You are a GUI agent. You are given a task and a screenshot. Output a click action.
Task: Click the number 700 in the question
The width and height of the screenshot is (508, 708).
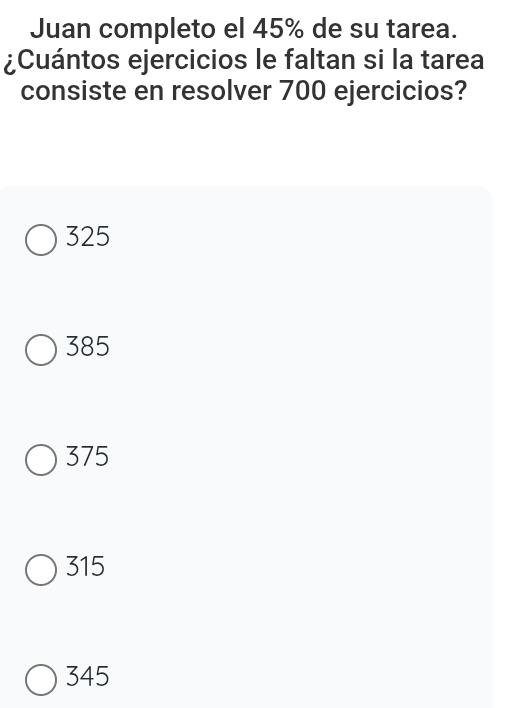pos(303,91)
